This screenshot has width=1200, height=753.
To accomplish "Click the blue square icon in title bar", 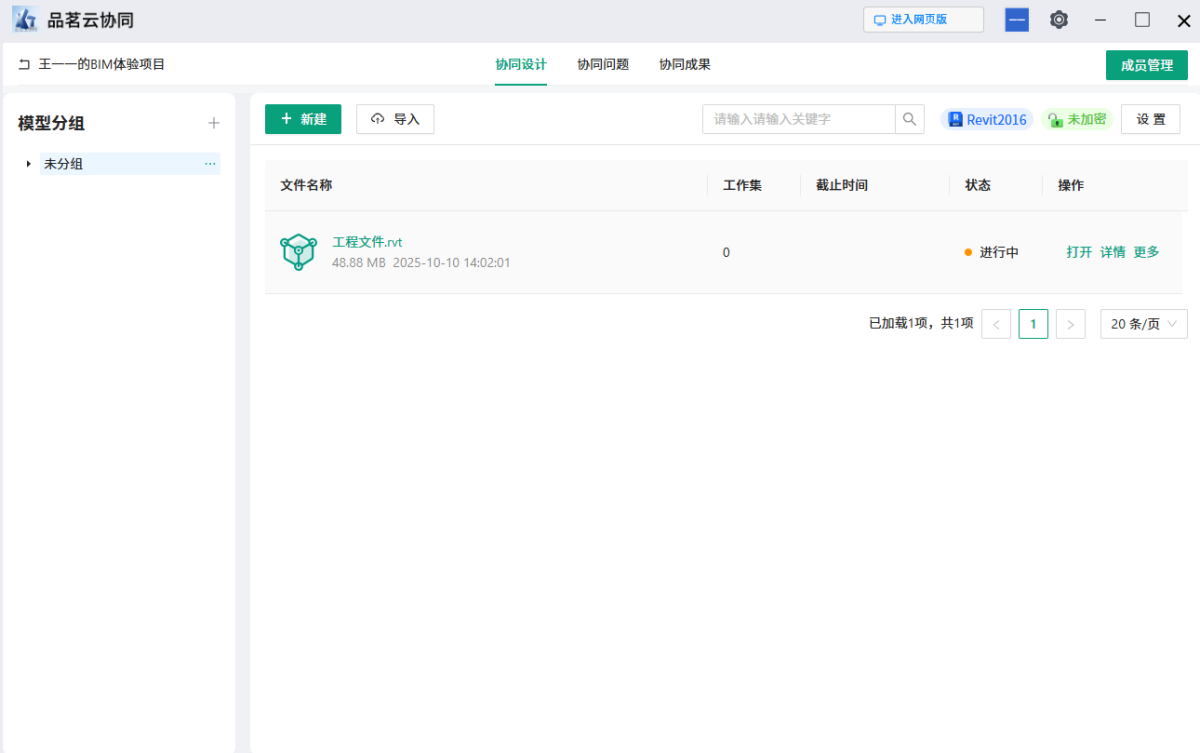I will coord(1017,20).
